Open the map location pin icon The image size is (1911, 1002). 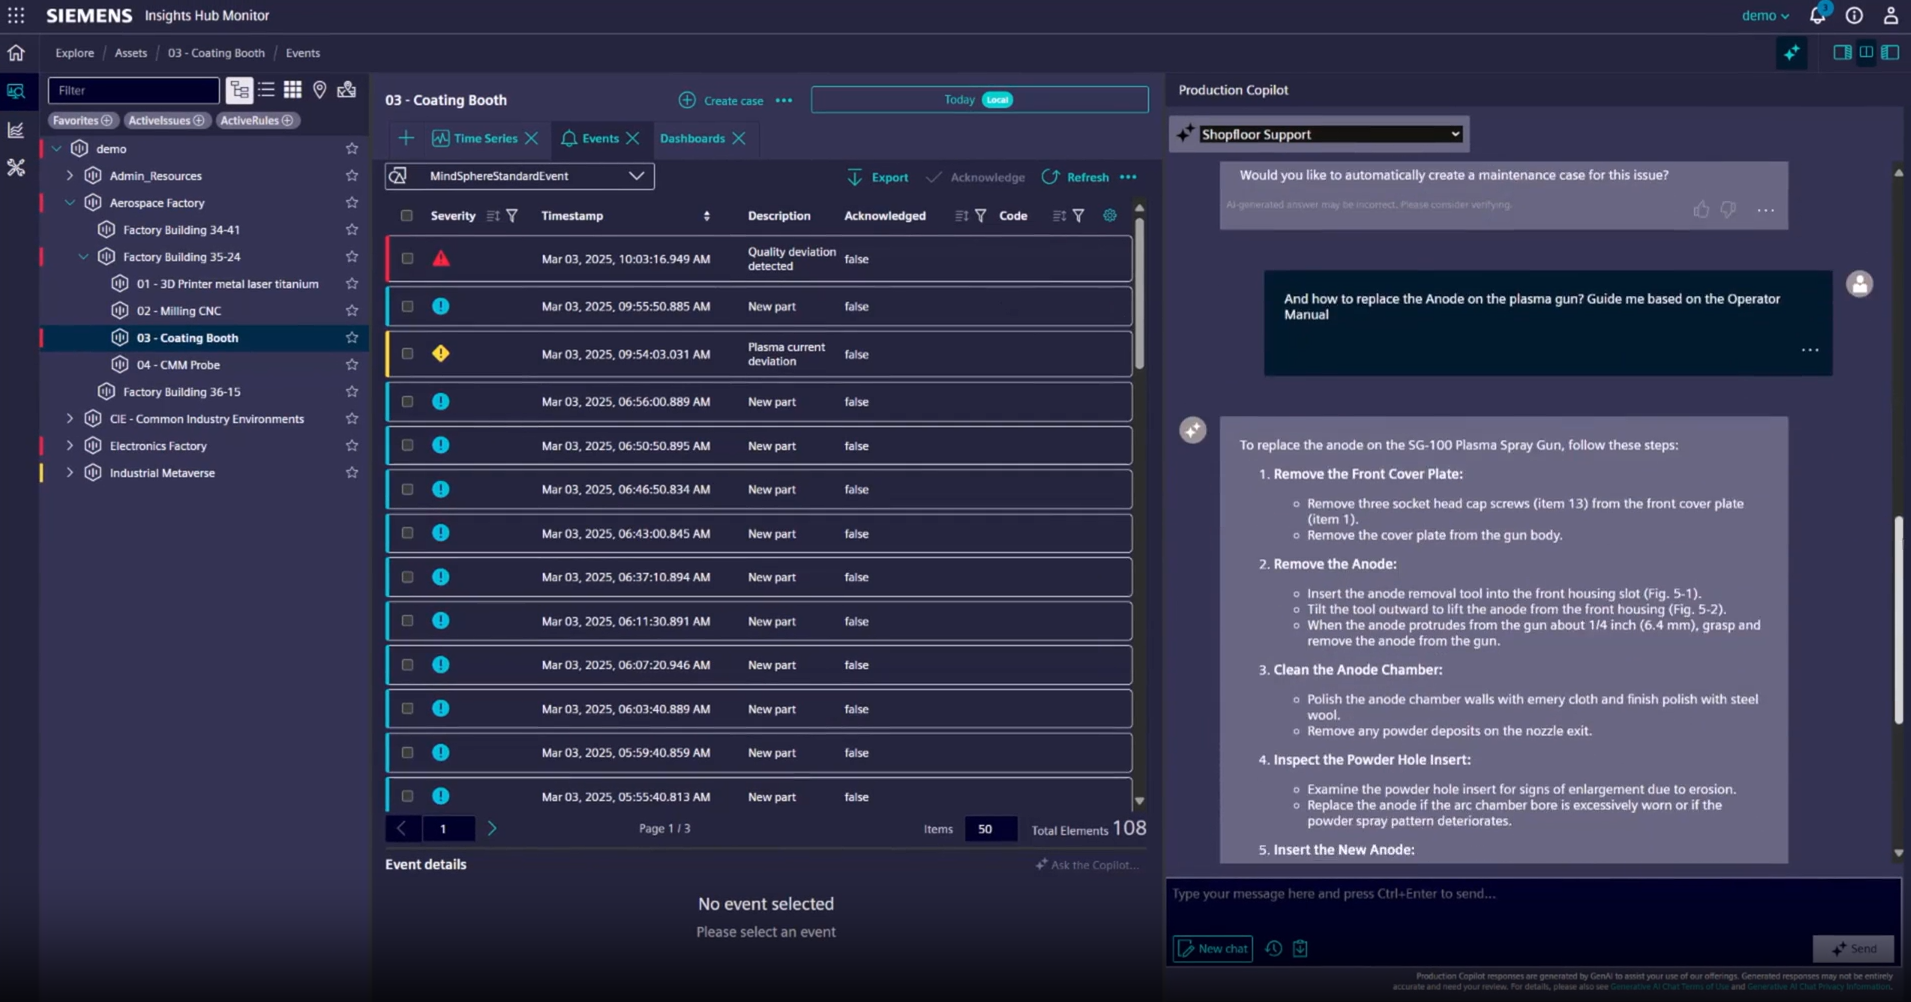pos(320,90)
